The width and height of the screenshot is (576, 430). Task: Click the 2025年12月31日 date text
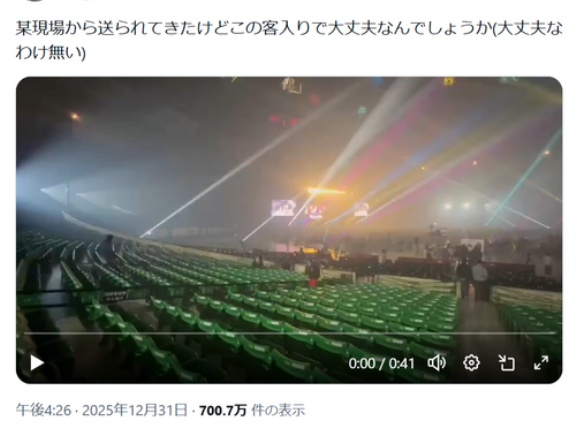pyautogui.click(x=134, y=410)
